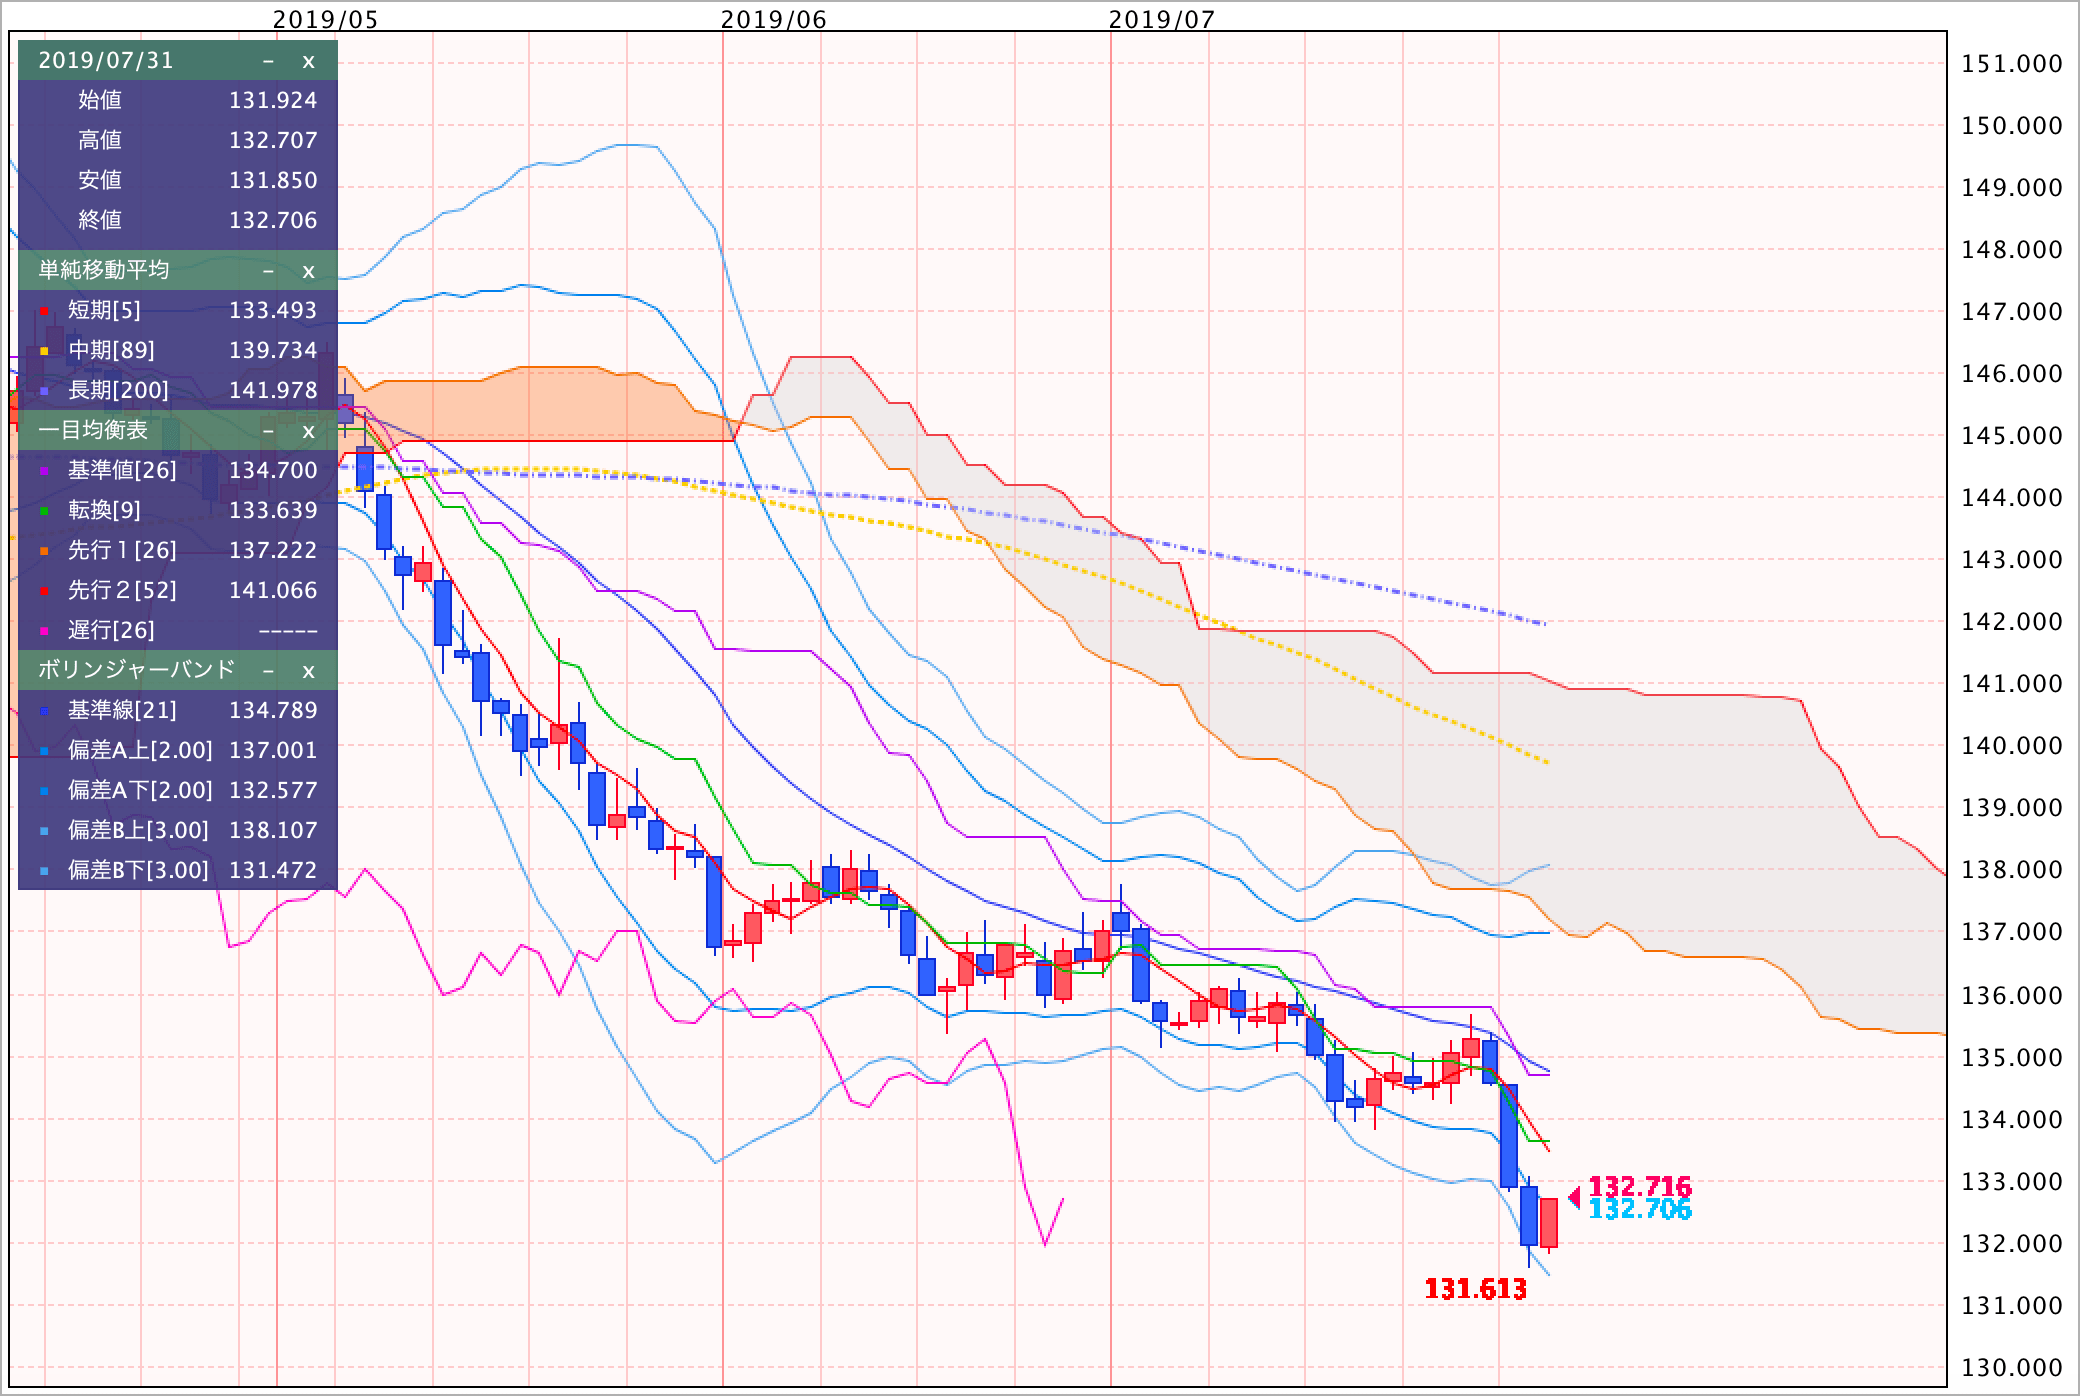This screenshot has width=2080, height=1396.
Task: Close the 2019/07/31 price panel with the x button
Action: tap(308, 61)
